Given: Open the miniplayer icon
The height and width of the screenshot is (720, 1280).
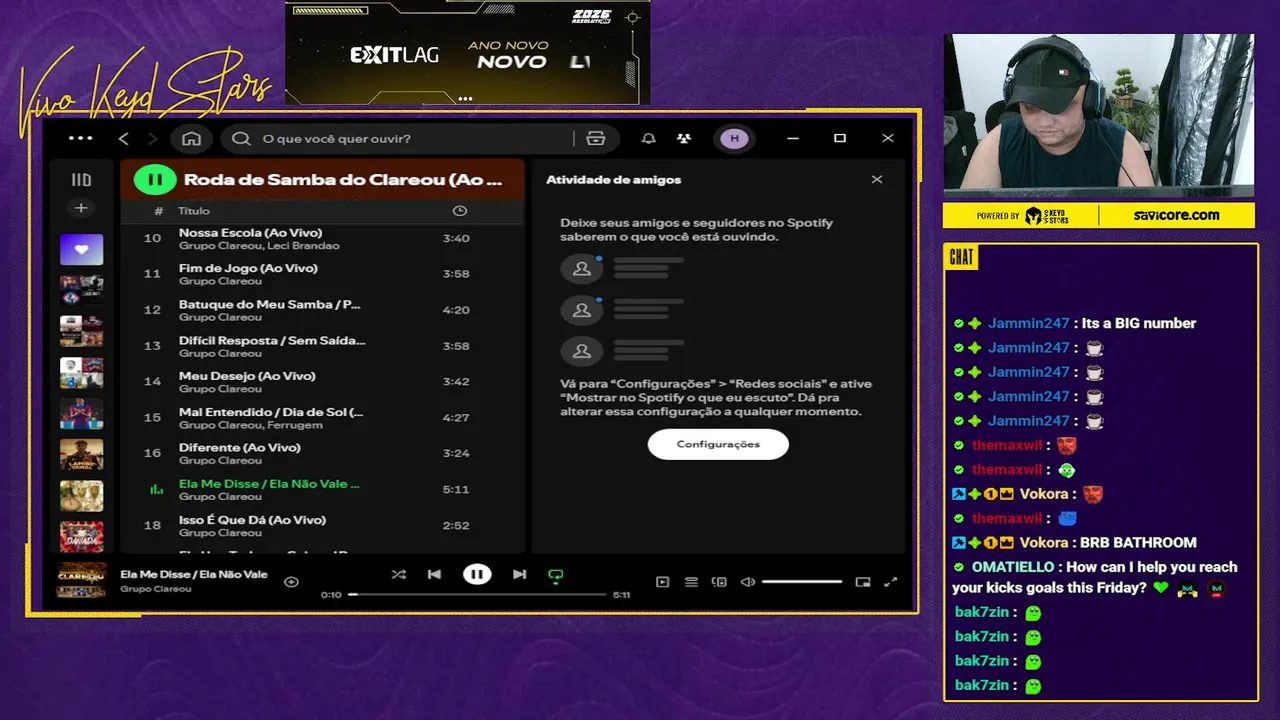Looking at the screenshot, I should pyautogui.click(x=863, y=582).
